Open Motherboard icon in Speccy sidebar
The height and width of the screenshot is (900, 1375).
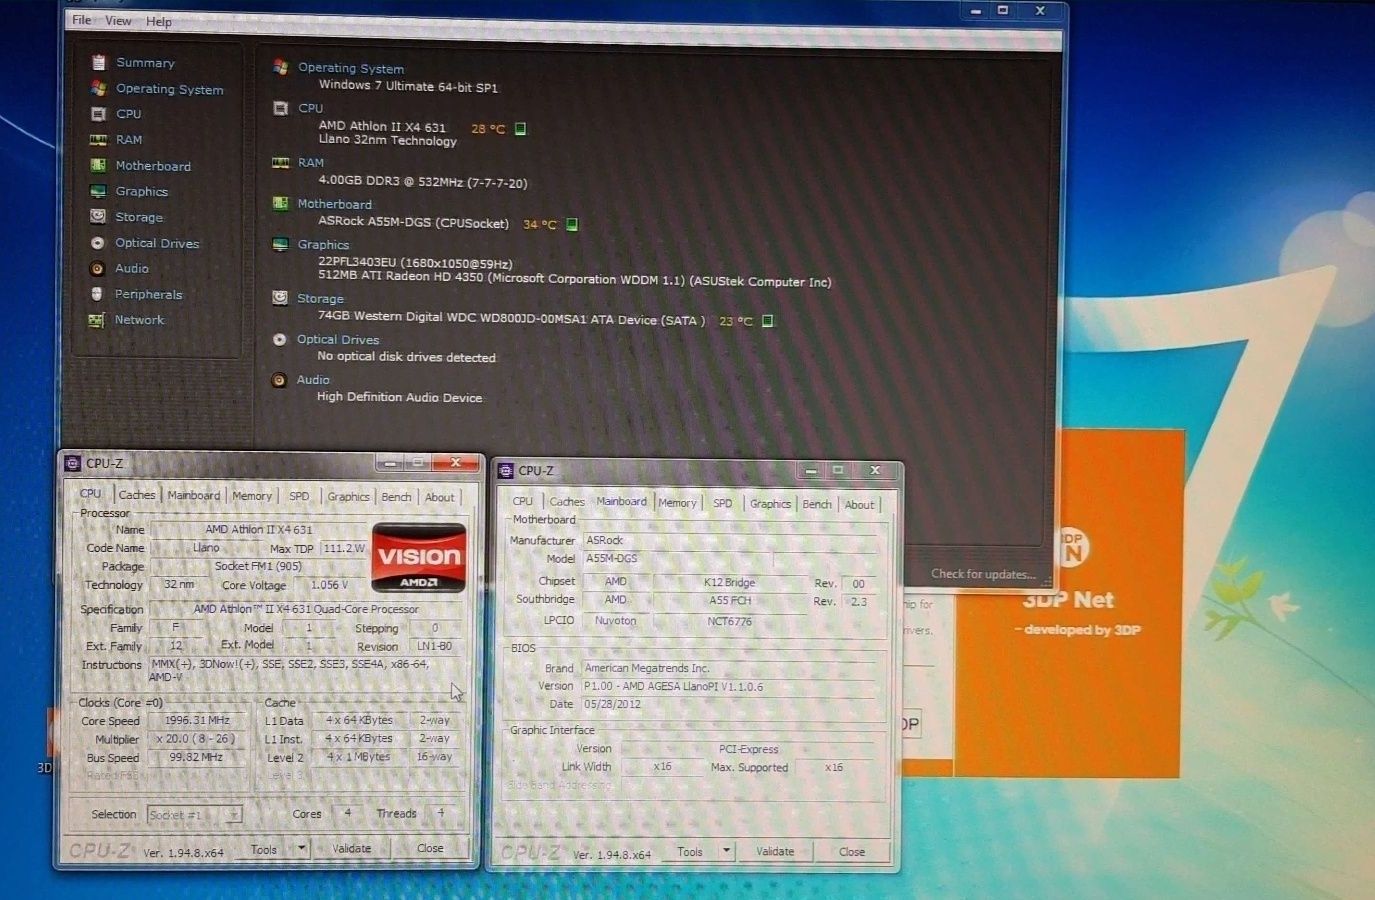[x=98, y=165]
